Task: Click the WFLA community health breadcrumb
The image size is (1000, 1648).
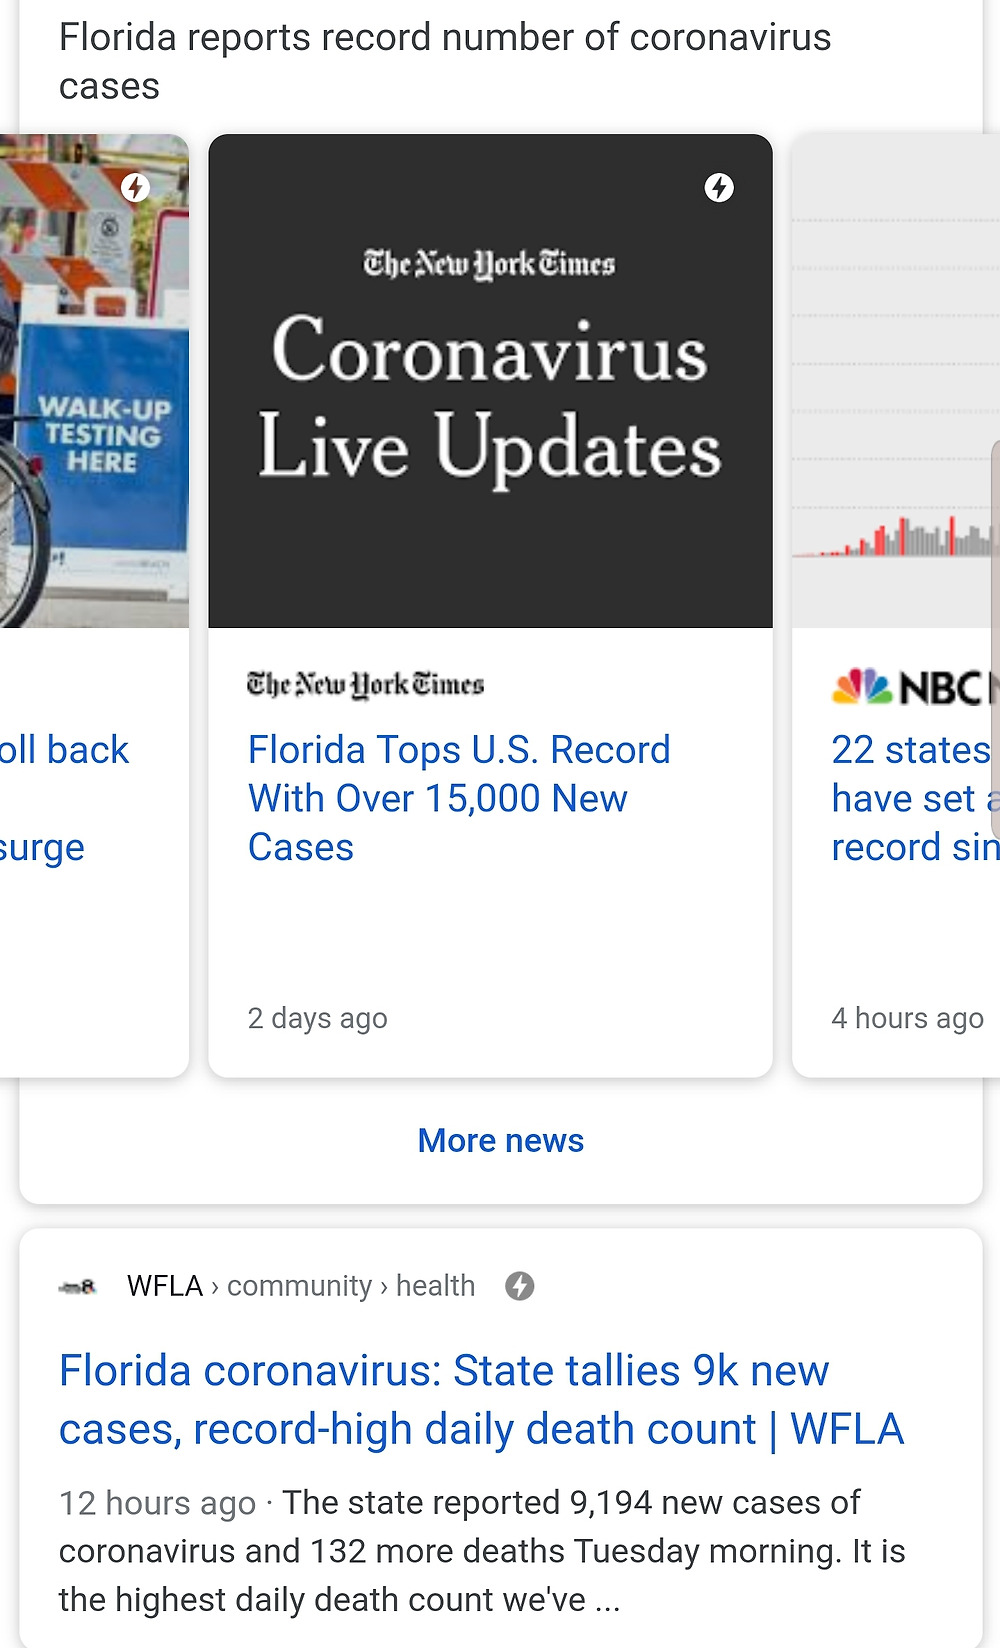Action: pyautogui.click(x=301, y=1286)
